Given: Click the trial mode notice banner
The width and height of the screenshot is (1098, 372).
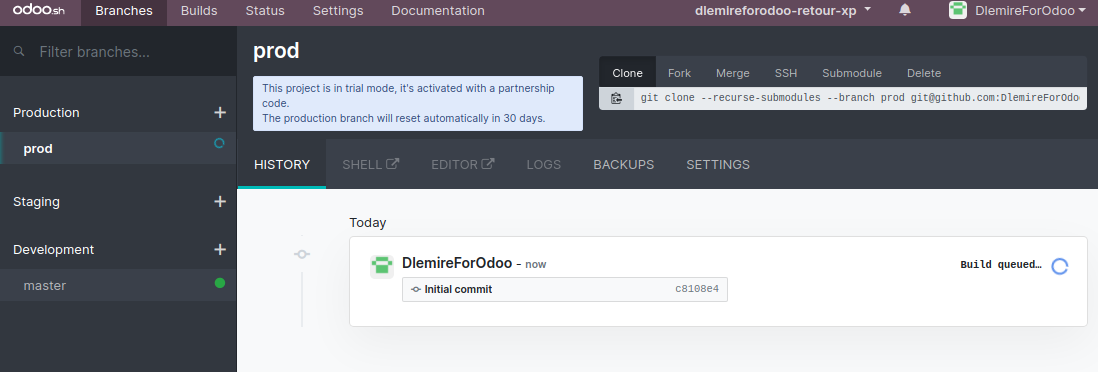Looking at the screenshot, I should click(418, 104).
